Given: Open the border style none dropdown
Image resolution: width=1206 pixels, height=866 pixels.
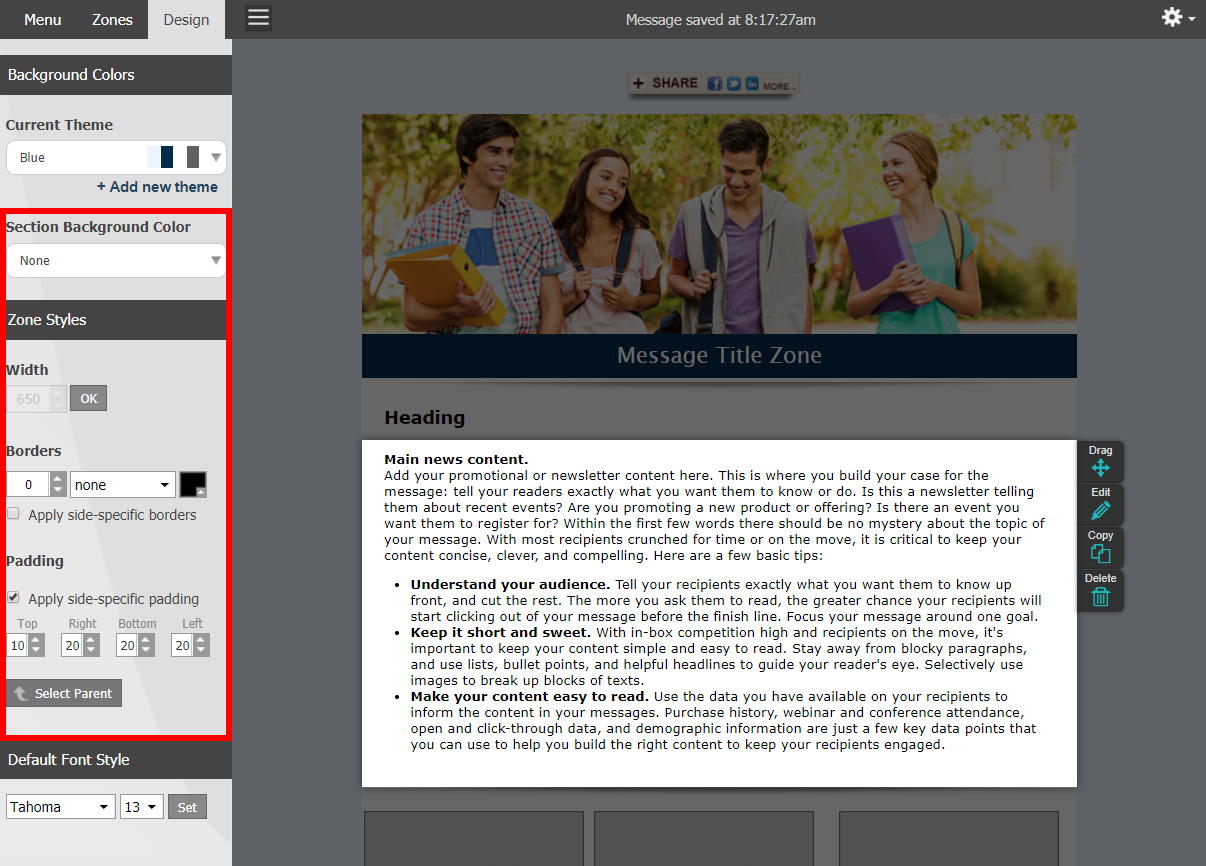Looking at the screenshot, I should point(122,485).
